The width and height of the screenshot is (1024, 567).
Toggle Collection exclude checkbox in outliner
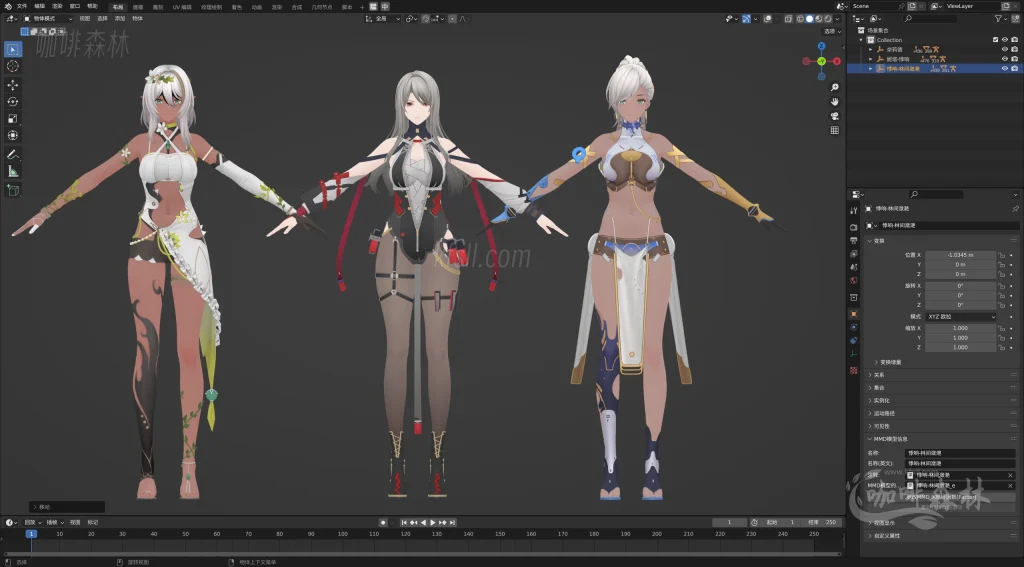pos(995,40)
